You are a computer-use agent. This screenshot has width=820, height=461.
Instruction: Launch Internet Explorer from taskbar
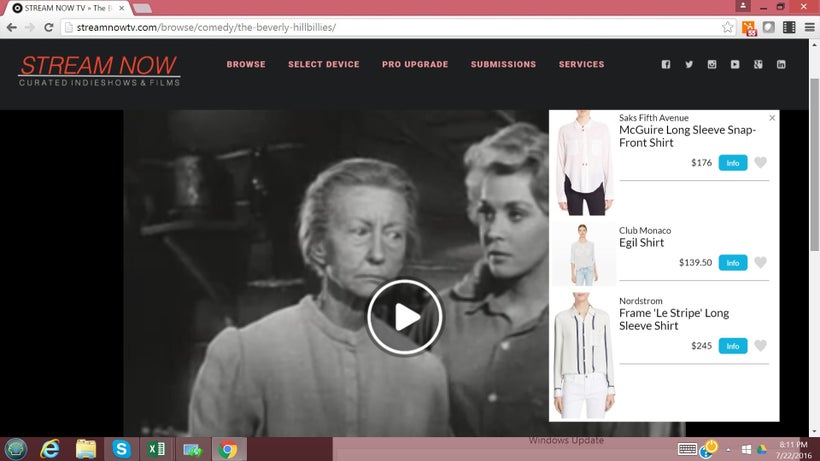pos(50,449)
